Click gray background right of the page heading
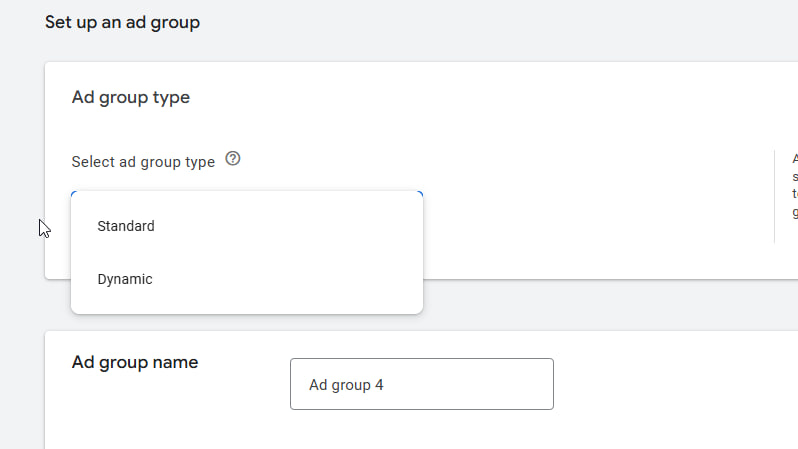Image resolution: width=798 pixels, height=449 pixels. (500, 22)
